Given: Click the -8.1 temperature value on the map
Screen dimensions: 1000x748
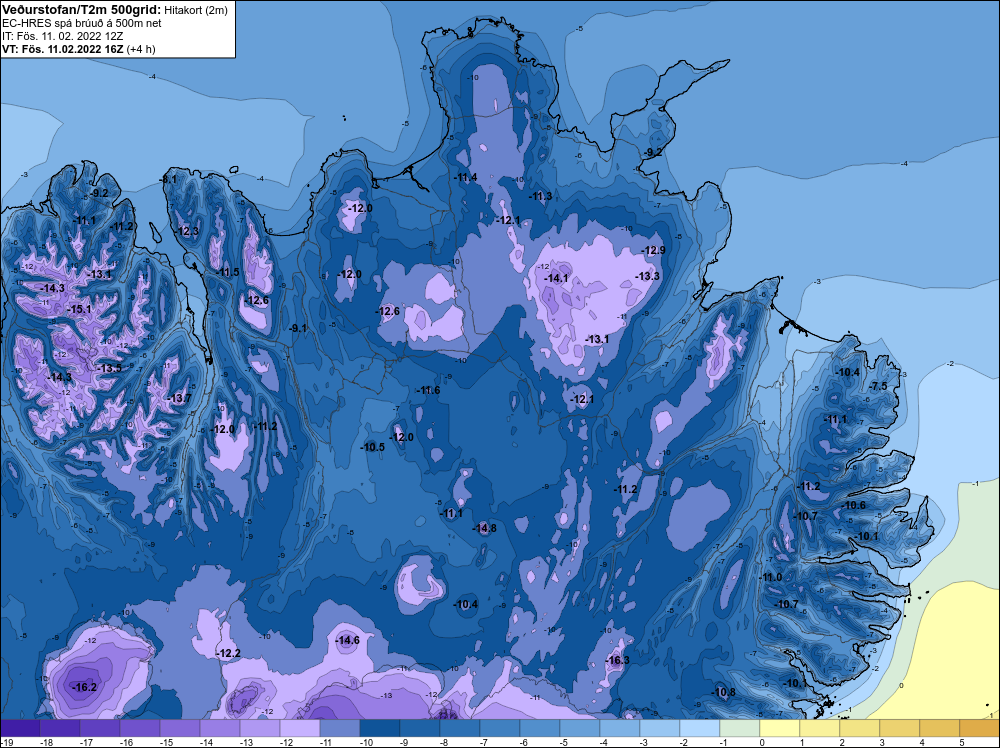Looking at the screenshot, I should pyautogui.click(x=169, y=180).
